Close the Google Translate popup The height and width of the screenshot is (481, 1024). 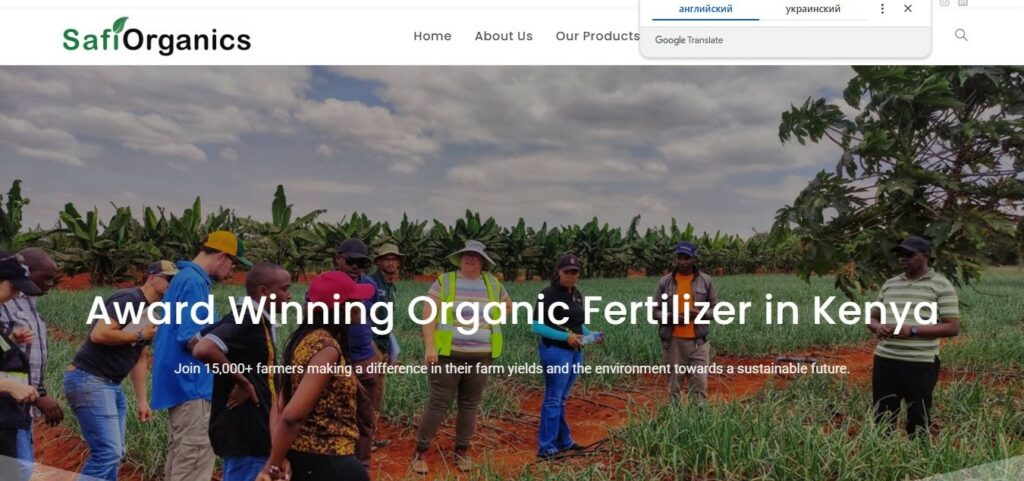(908, 8)
